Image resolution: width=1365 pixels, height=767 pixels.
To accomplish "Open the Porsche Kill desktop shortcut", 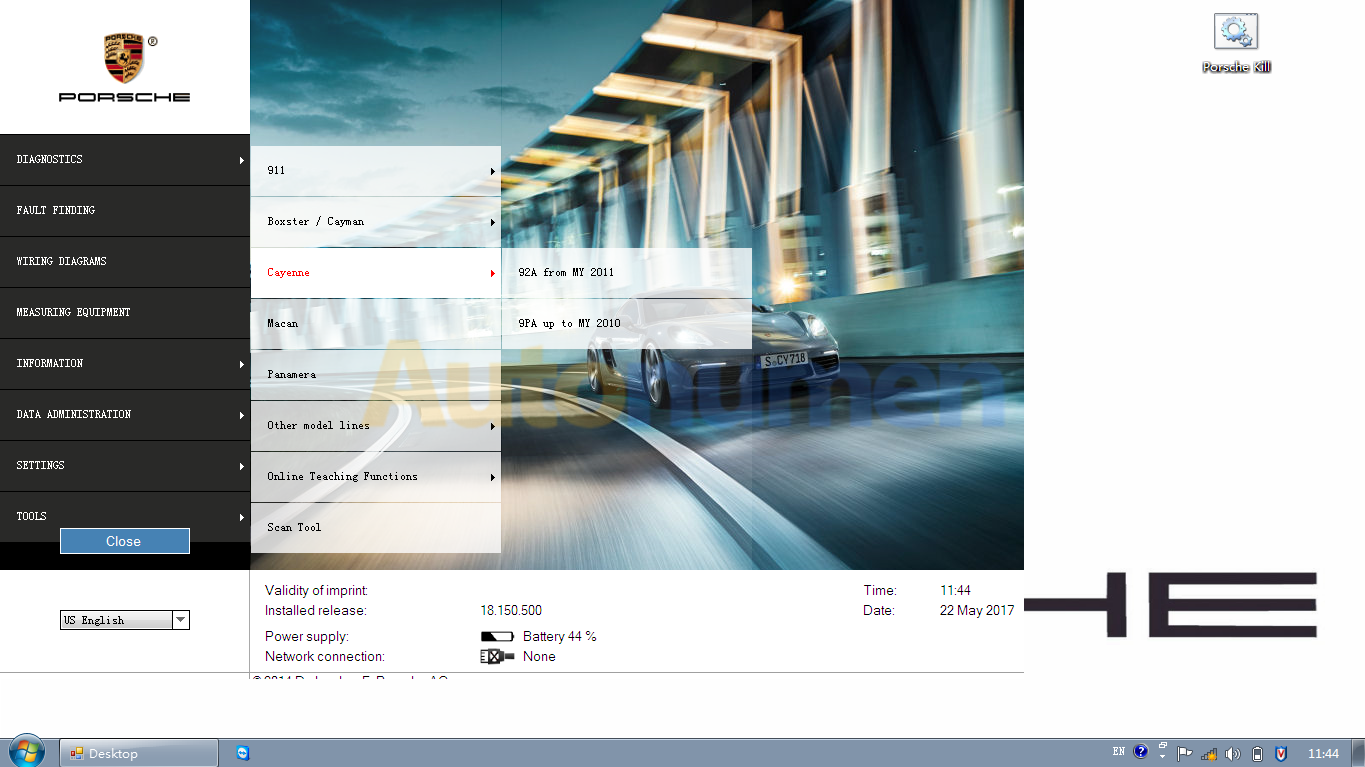I will [1236, 44].
